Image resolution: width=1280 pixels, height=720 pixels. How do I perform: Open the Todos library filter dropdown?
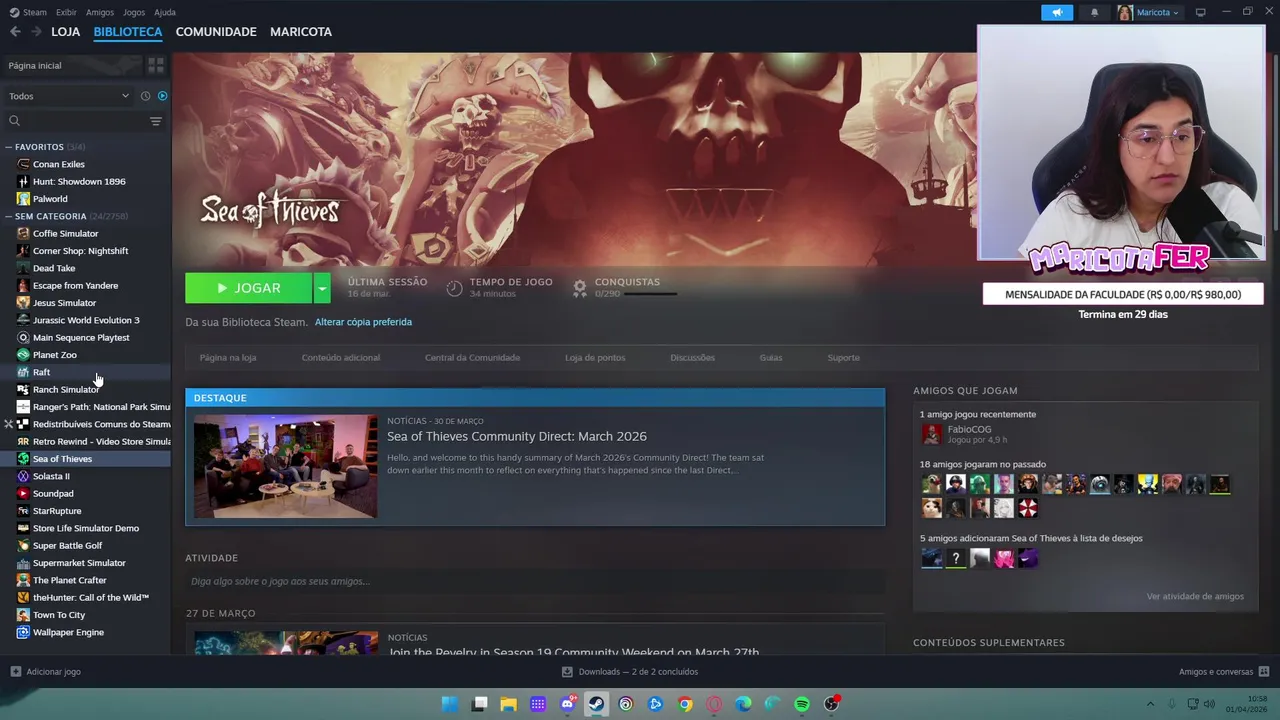click(68, 96)
